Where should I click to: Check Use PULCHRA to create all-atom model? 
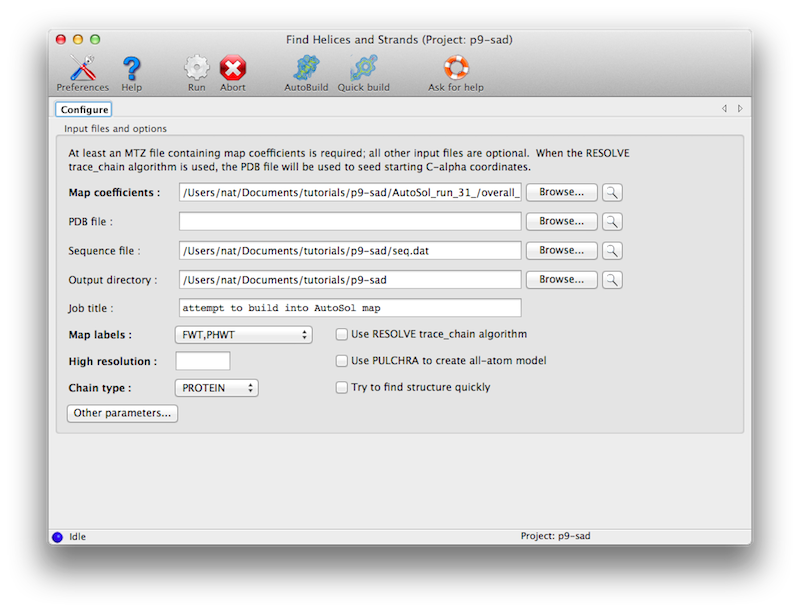pos(341,360)
